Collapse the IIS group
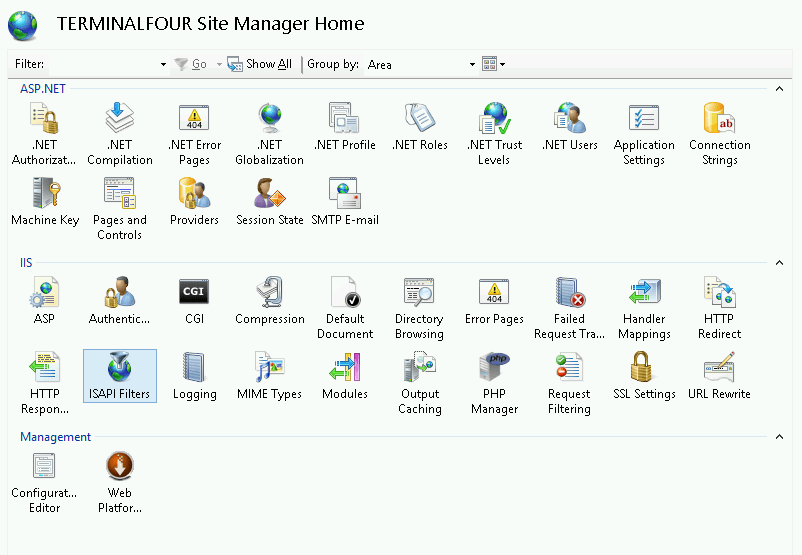 coord(779,263)
